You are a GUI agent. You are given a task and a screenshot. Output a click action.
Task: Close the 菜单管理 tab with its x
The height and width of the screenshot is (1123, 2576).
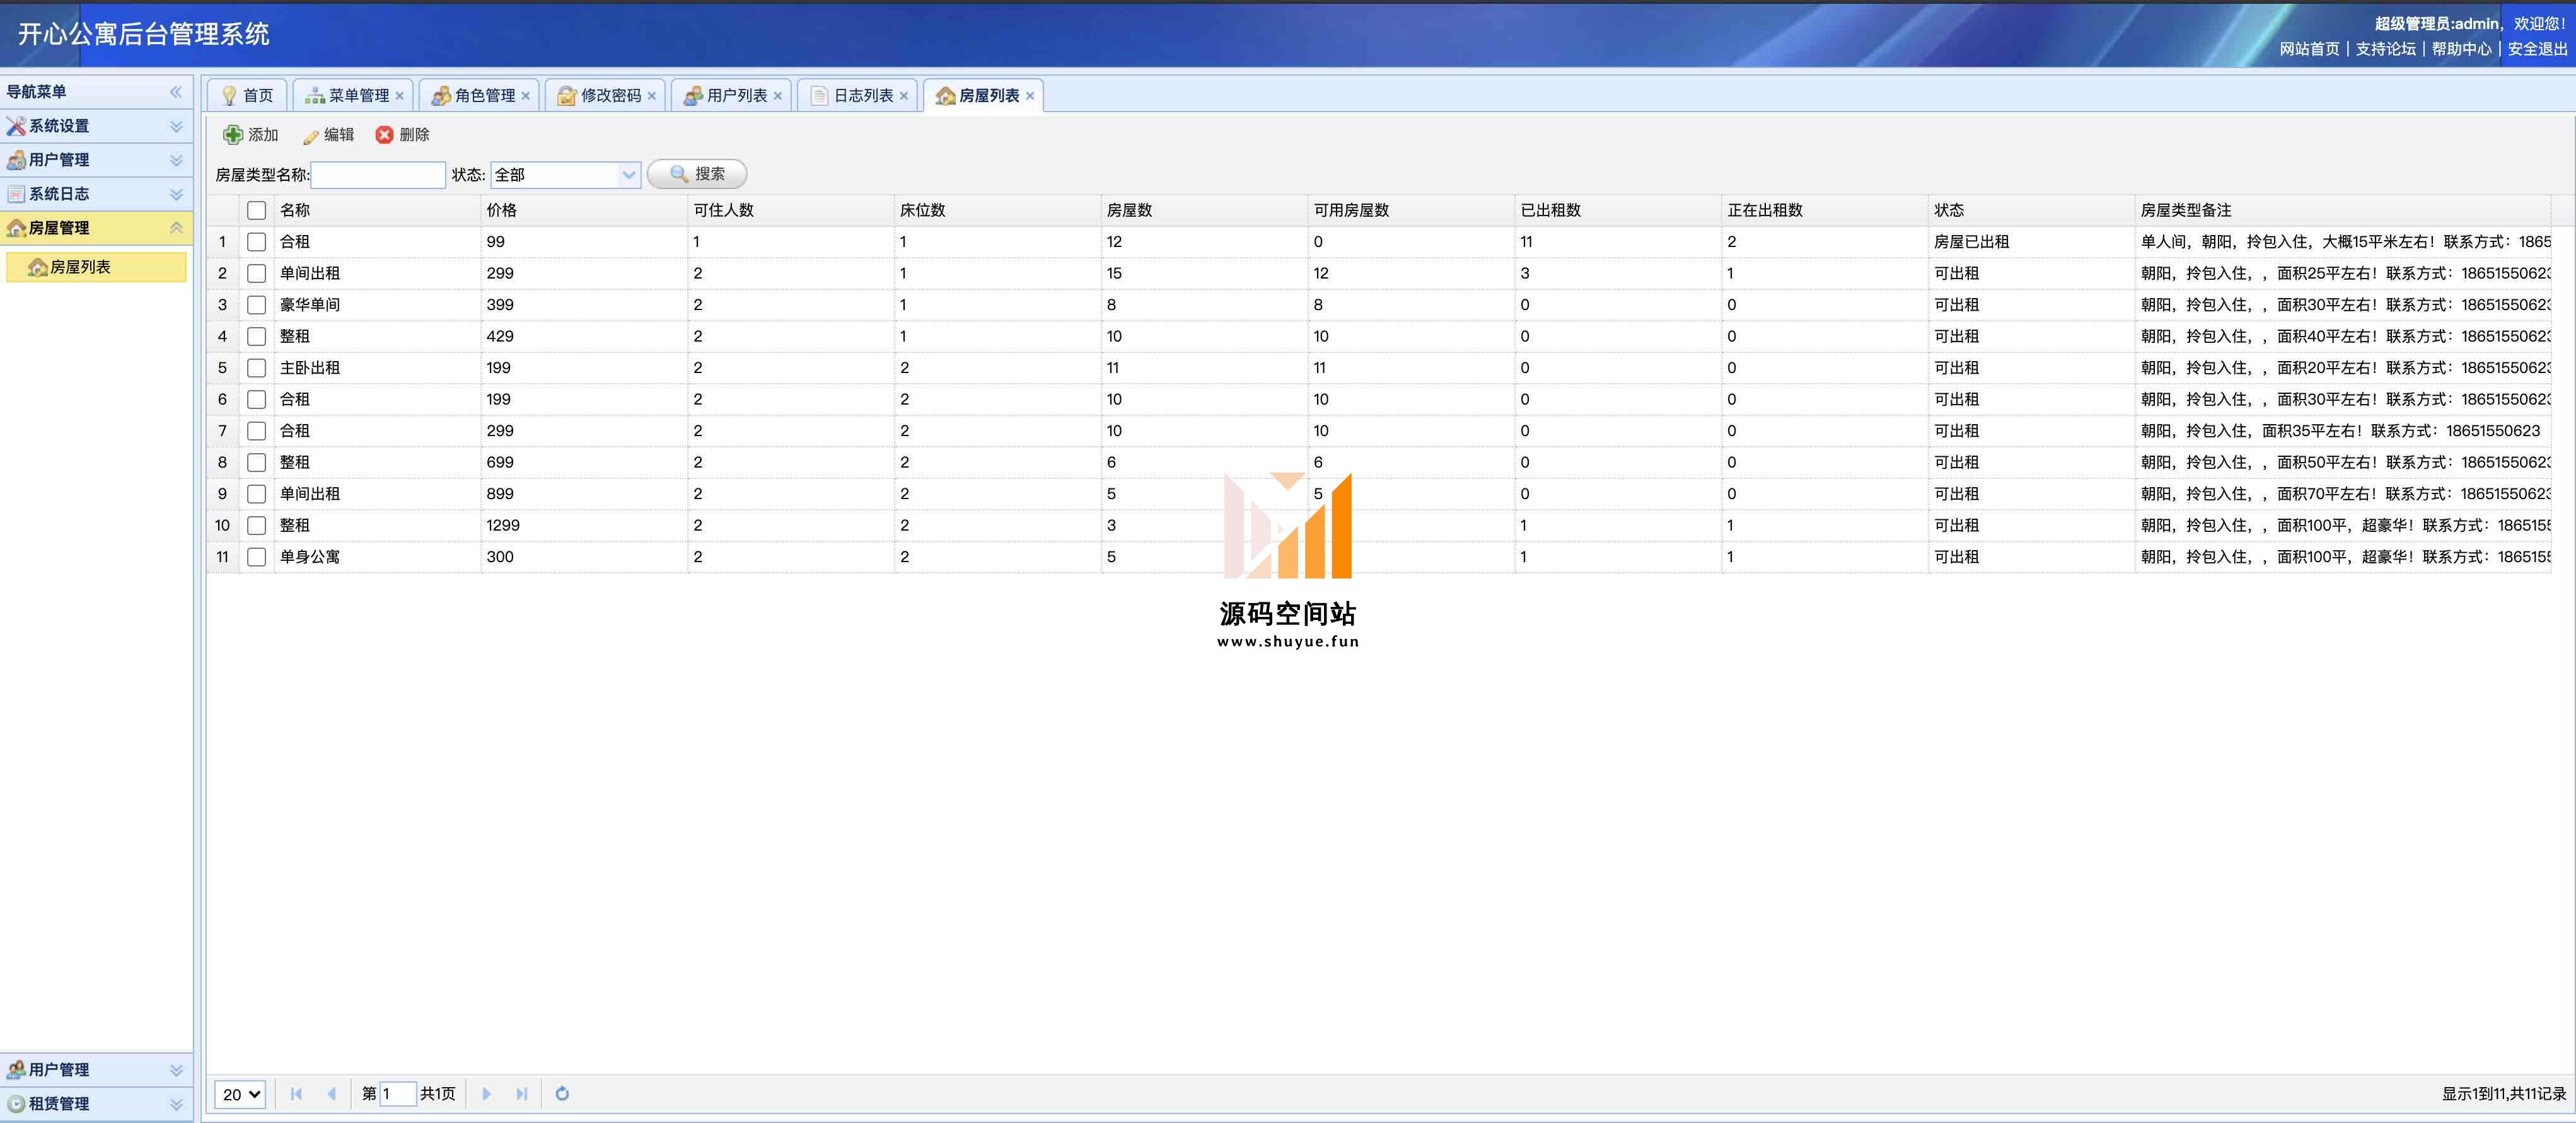pyautogui.click(x=400, y=96)
